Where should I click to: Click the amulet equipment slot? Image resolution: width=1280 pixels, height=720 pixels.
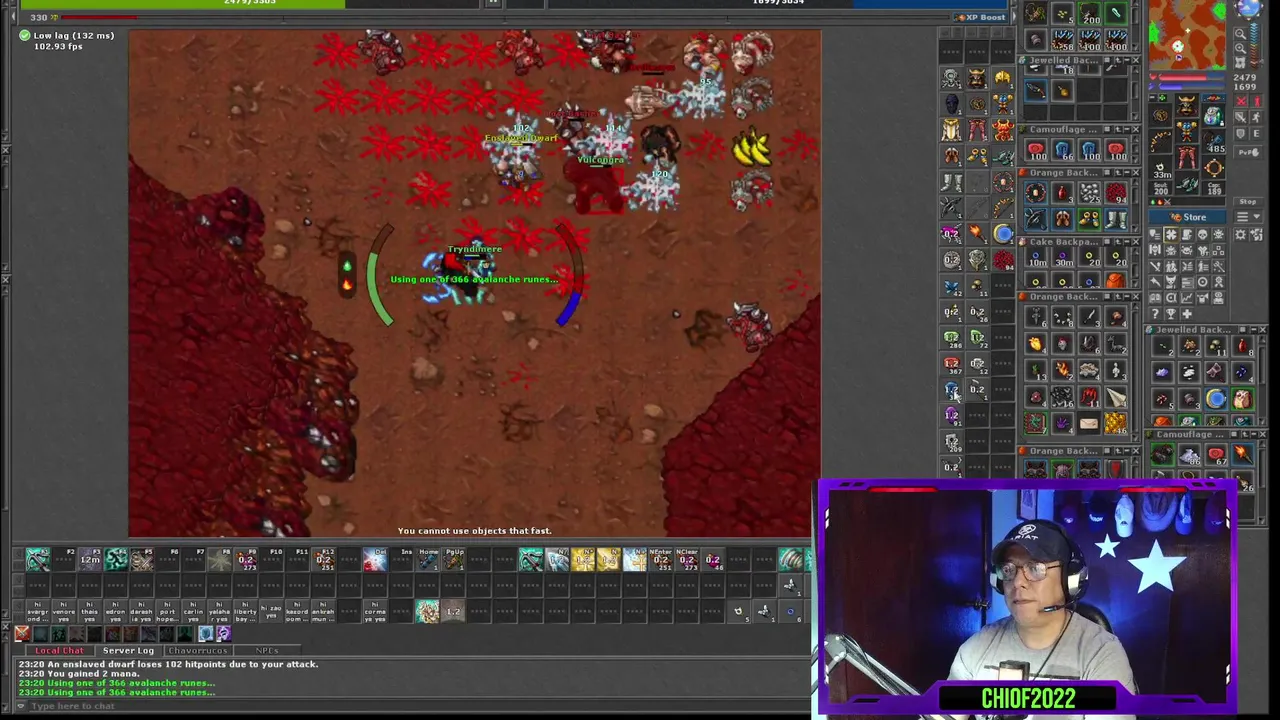[x=1158, y=115]
